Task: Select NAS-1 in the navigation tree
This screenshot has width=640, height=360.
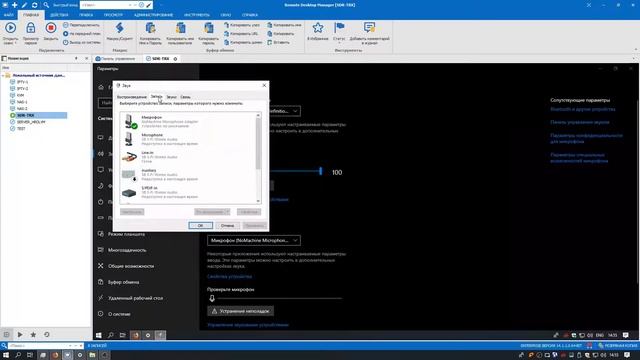Action: click(x=22, y=102)
